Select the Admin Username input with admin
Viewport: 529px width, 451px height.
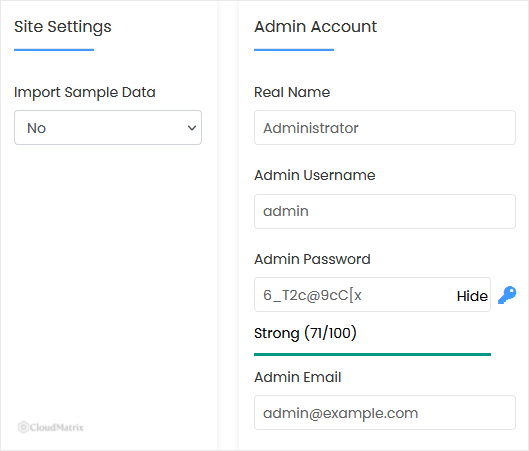(x=385, y=211)
